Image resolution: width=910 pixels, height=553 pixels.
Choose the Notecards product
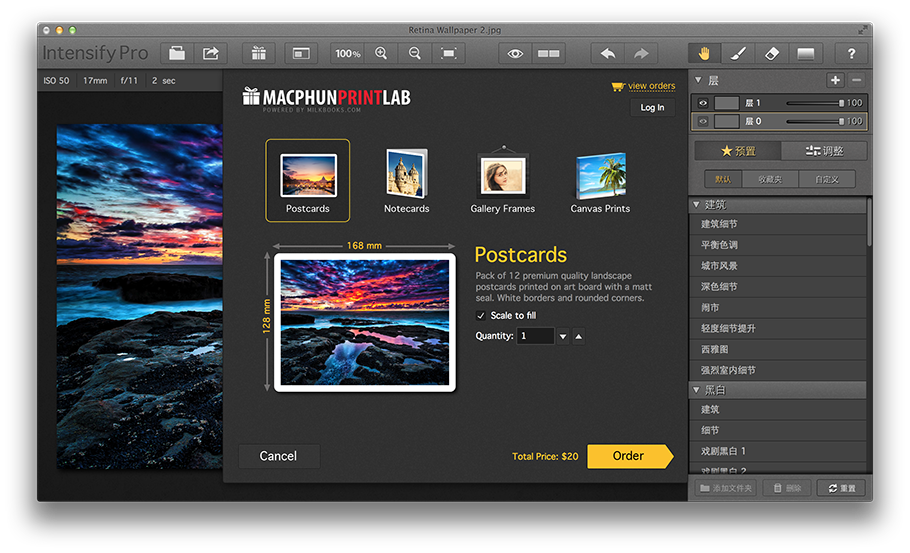407,180
